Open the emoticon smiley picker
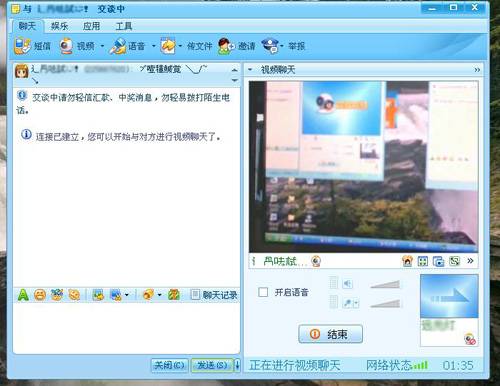500x386 pixels. click(40, 295)
